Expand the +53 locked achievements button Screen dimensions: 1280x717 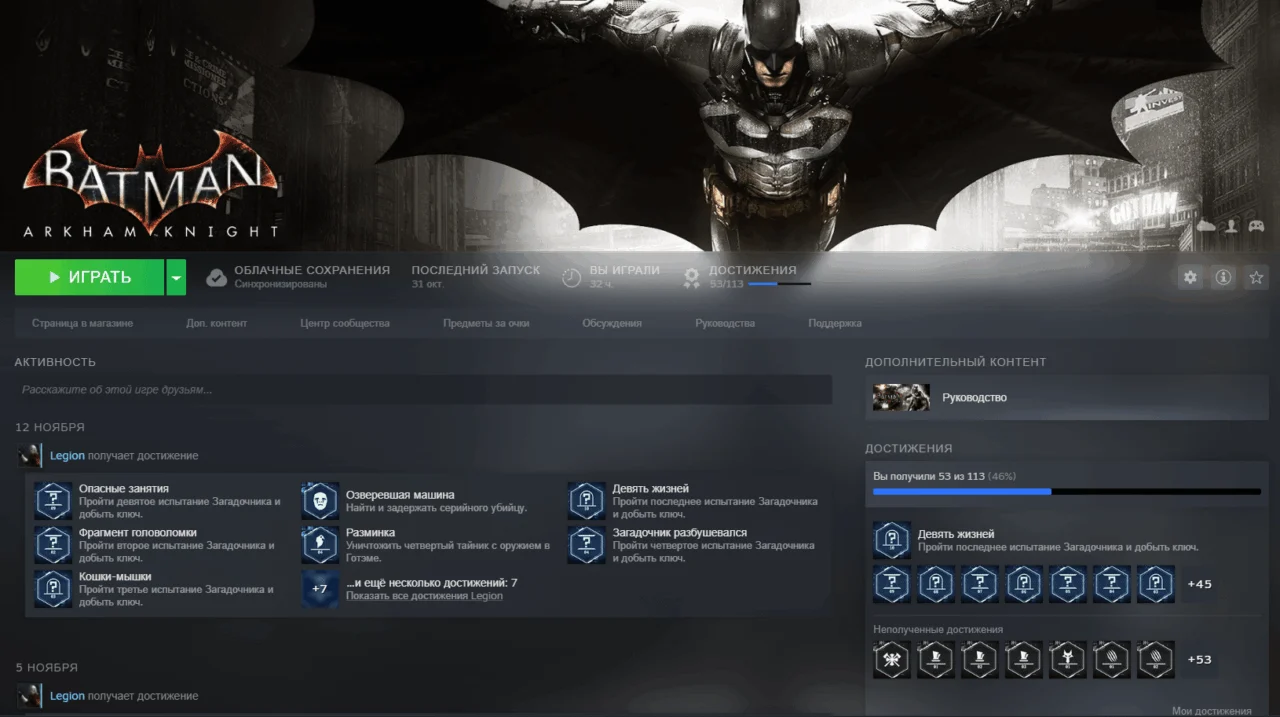[x=1199, y=660]
